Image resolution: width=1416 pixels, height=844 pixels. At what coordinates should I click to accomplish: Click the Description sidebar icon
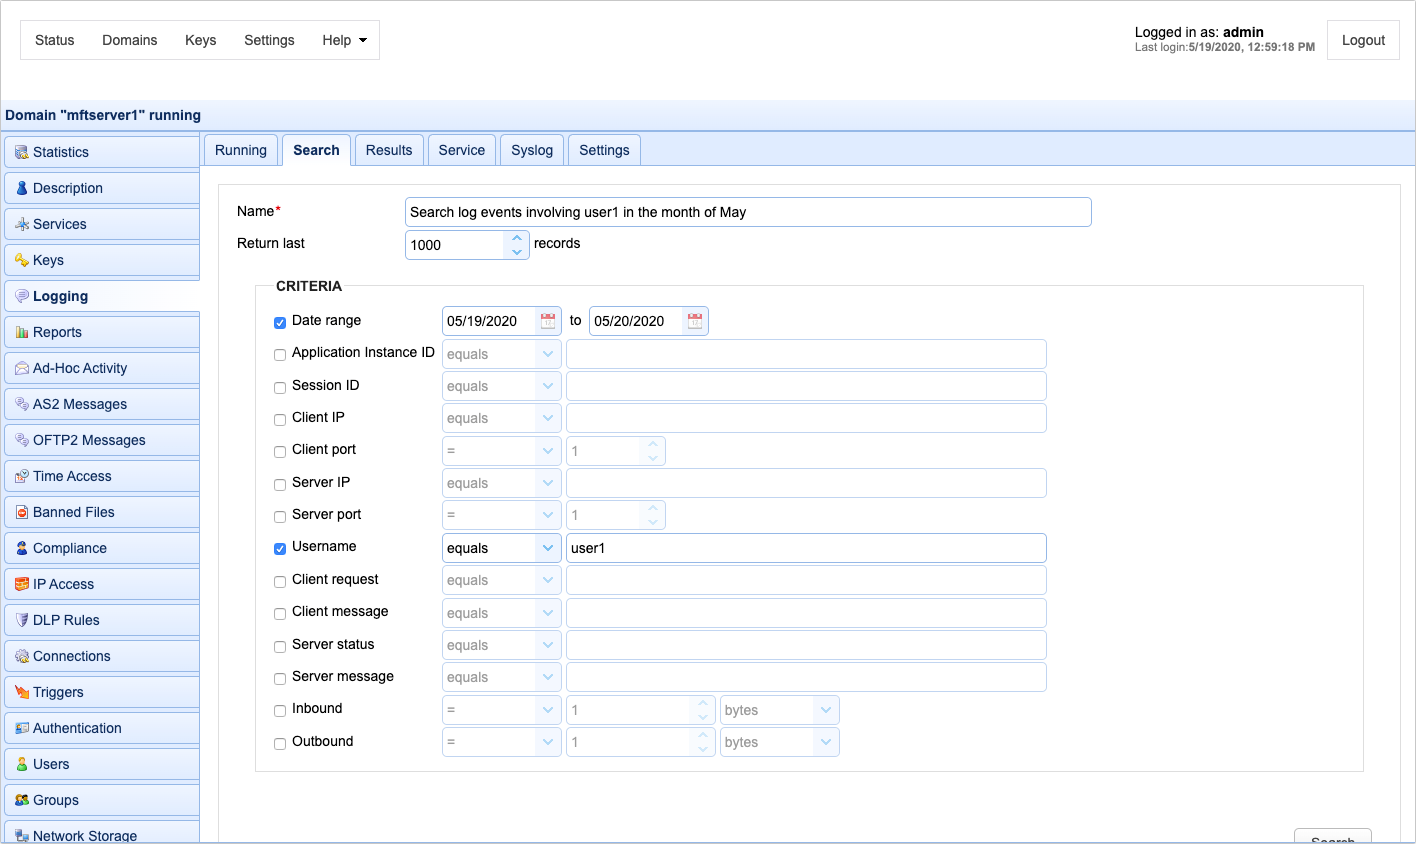(22, 188)
